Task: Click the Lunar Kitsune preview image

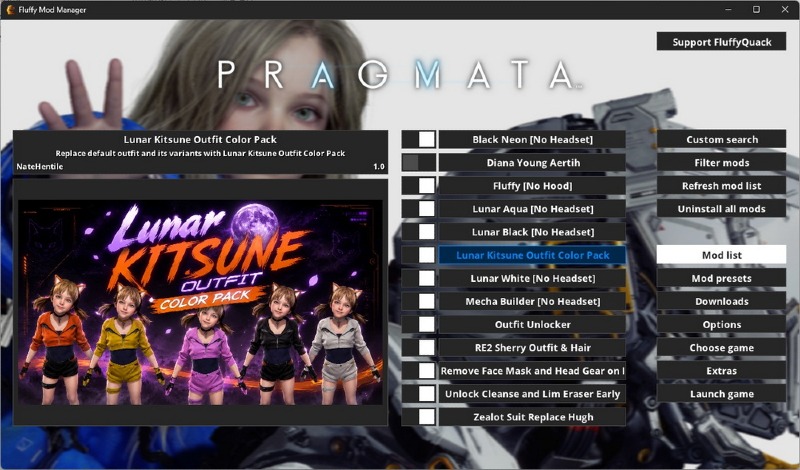Action: (200, 302)
